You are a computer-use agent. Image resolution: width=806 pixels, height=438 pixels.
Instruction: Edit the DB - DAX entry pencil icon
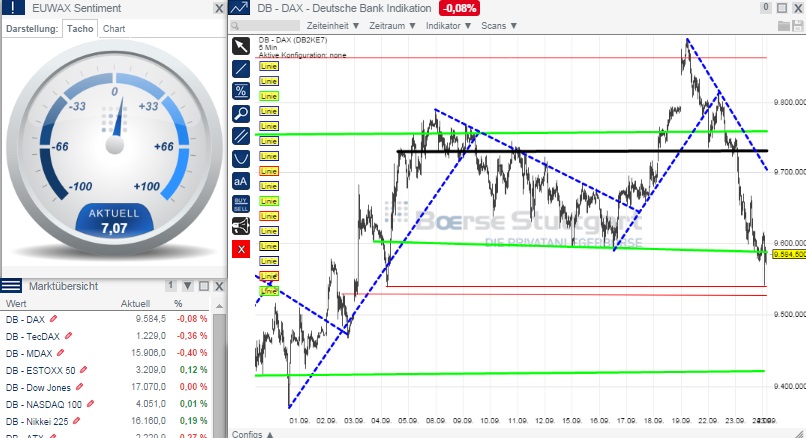click(x=53, y=319)
